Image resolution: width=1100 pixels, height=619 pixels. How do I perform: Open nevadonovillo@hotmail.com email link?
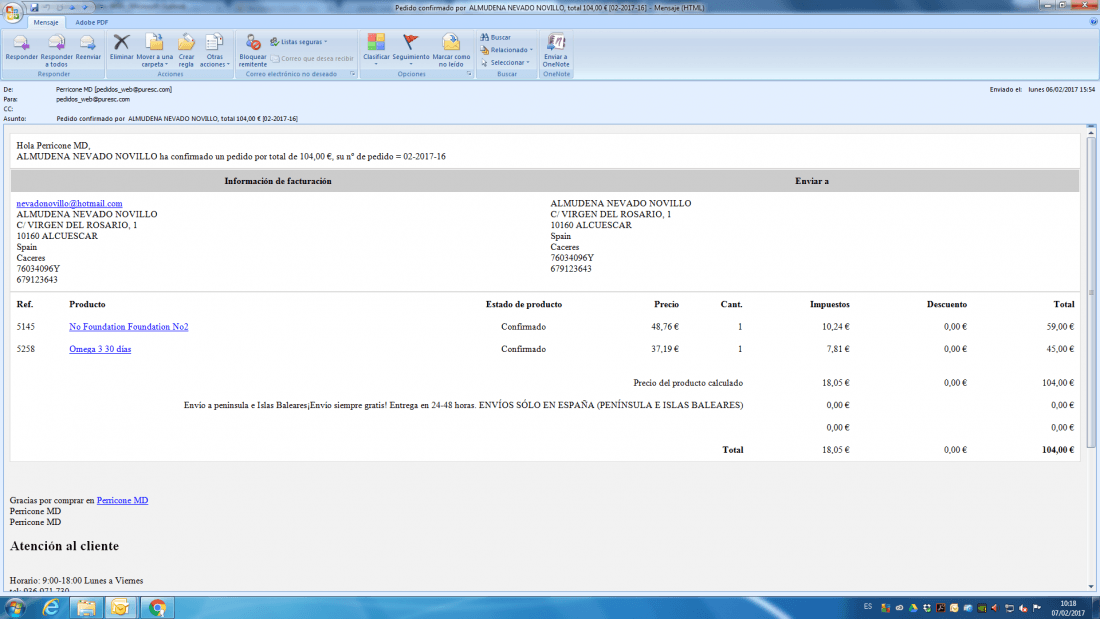[x=69, y=204]
